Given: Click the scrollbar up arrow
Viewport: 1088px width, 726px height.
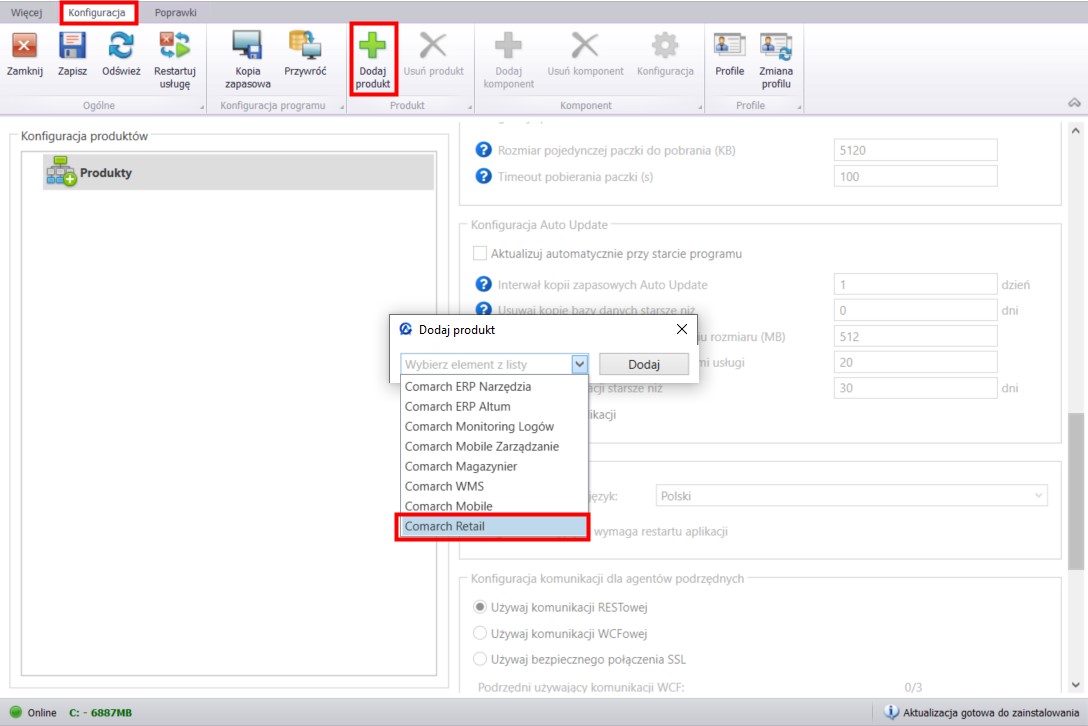Looking at the screenshot, I should pyautogui.click(x=1075, y=130).
